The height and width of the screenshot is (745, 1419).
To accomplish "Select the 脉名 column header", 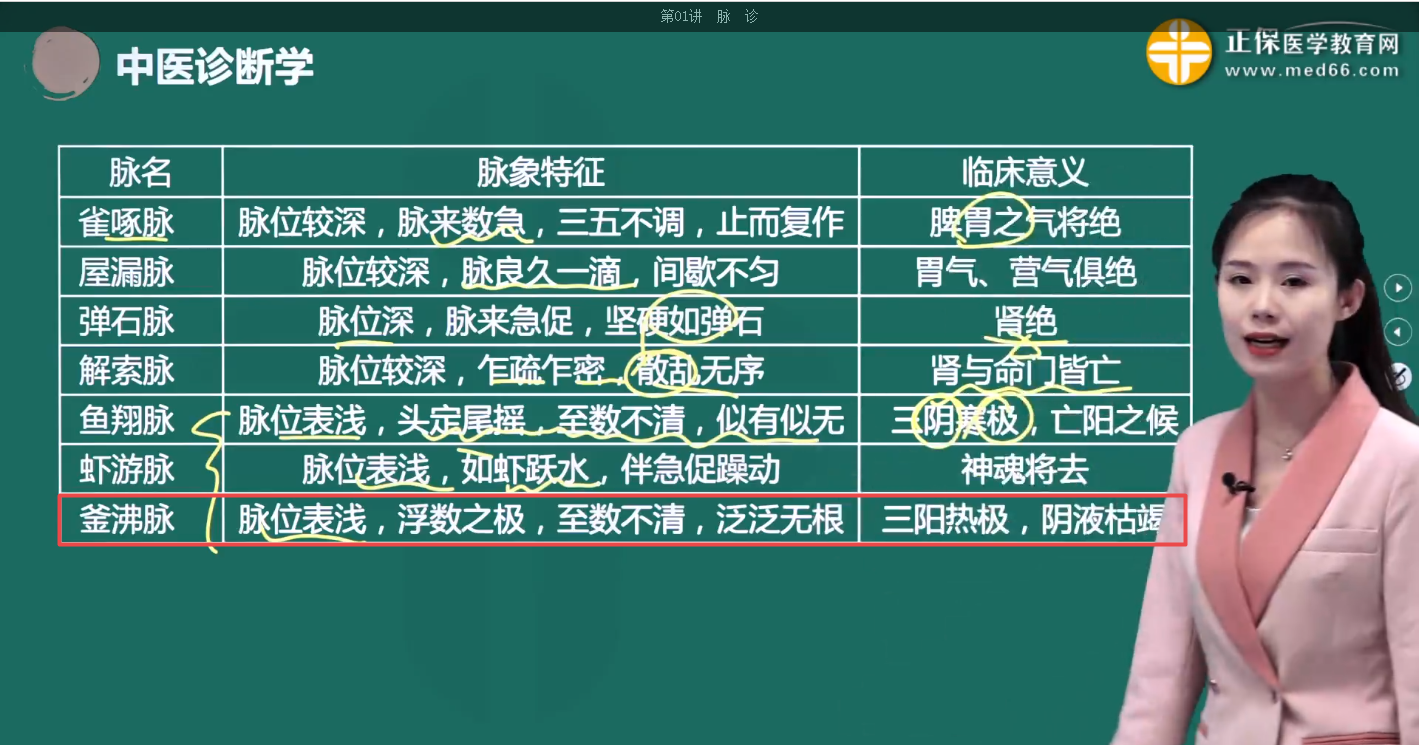I will (140, 173).
